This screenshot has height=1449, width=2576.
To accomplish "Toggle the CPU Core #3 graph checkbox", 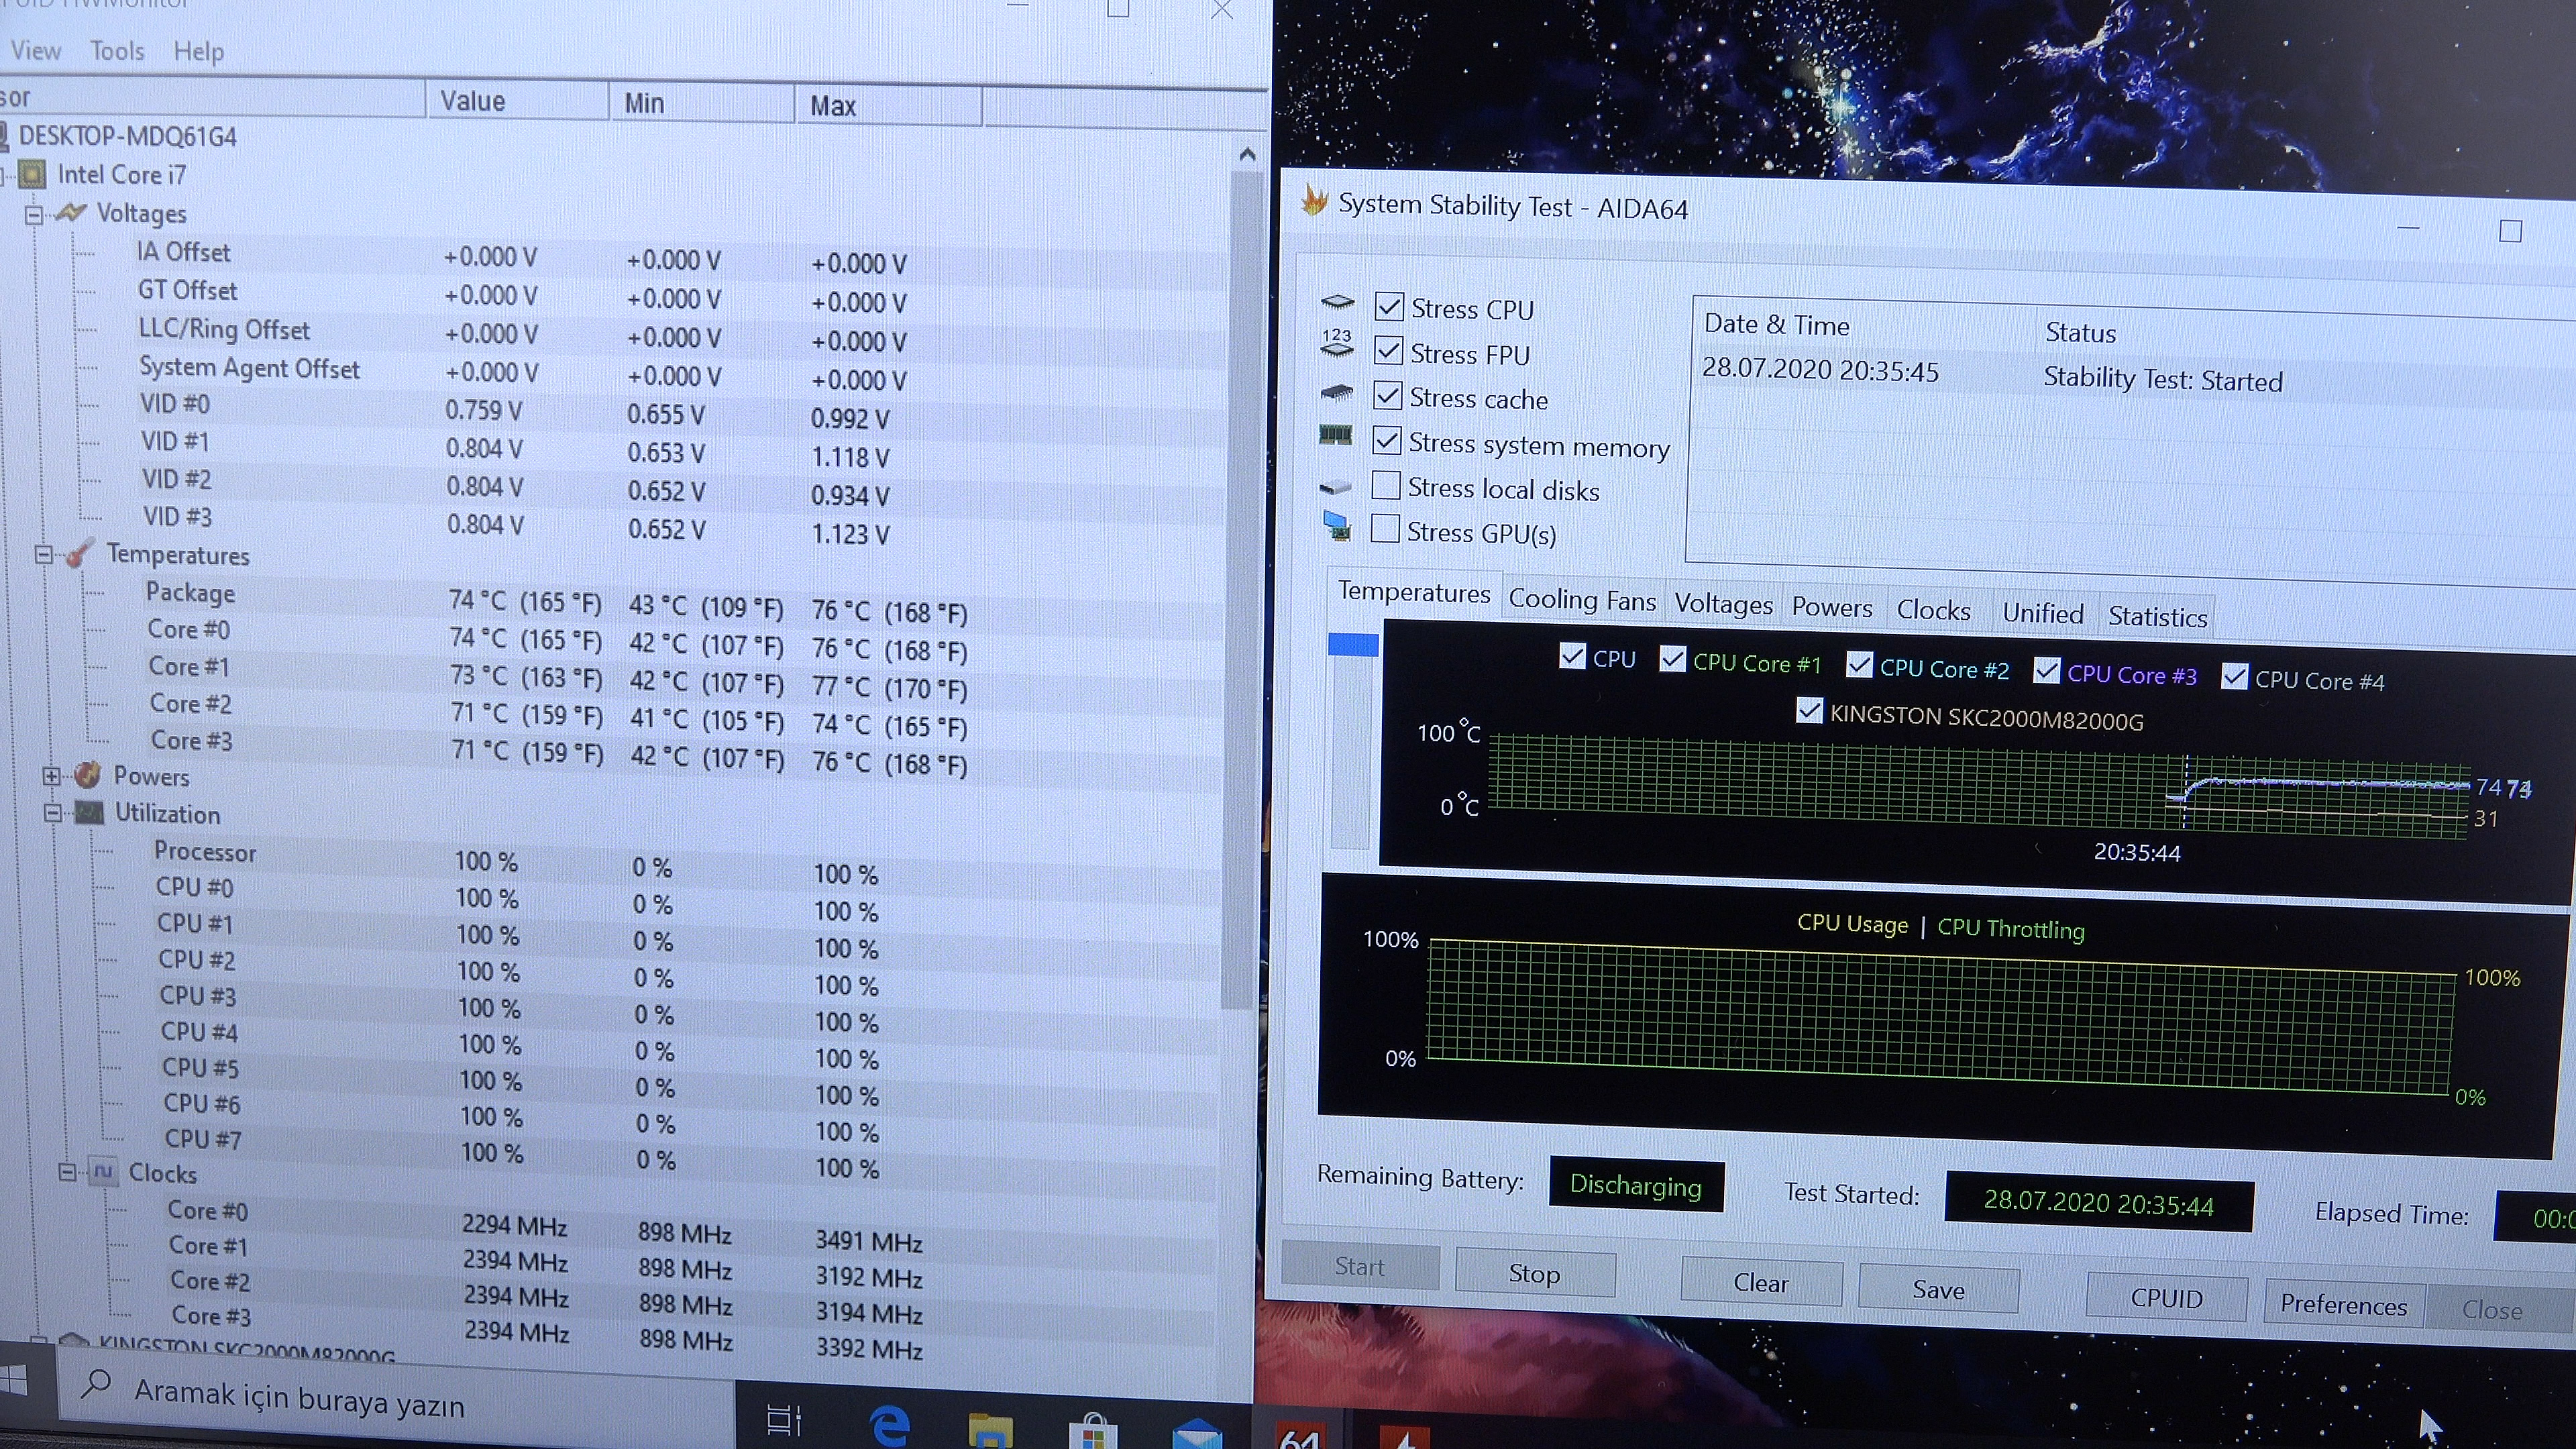I will pos(2047,671).
